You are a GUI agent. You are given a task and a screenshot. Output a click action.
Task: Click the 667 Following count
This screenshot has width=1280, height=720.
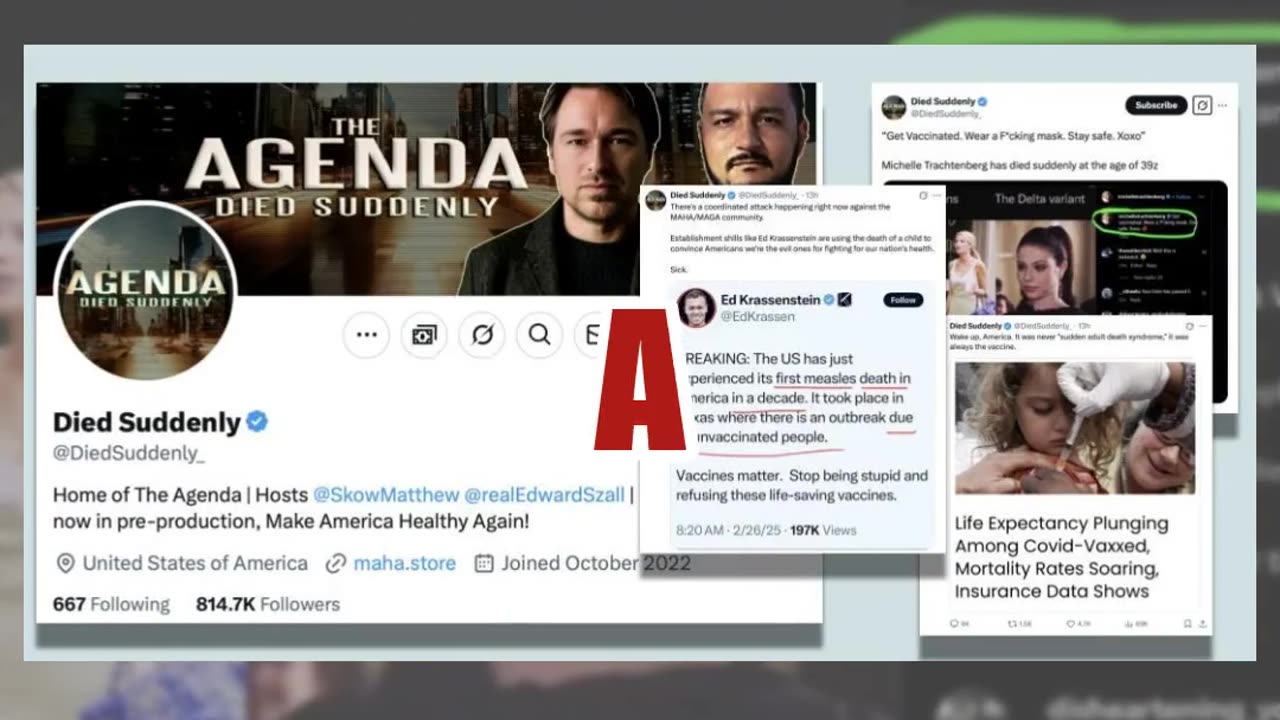(x=111, y=604)
